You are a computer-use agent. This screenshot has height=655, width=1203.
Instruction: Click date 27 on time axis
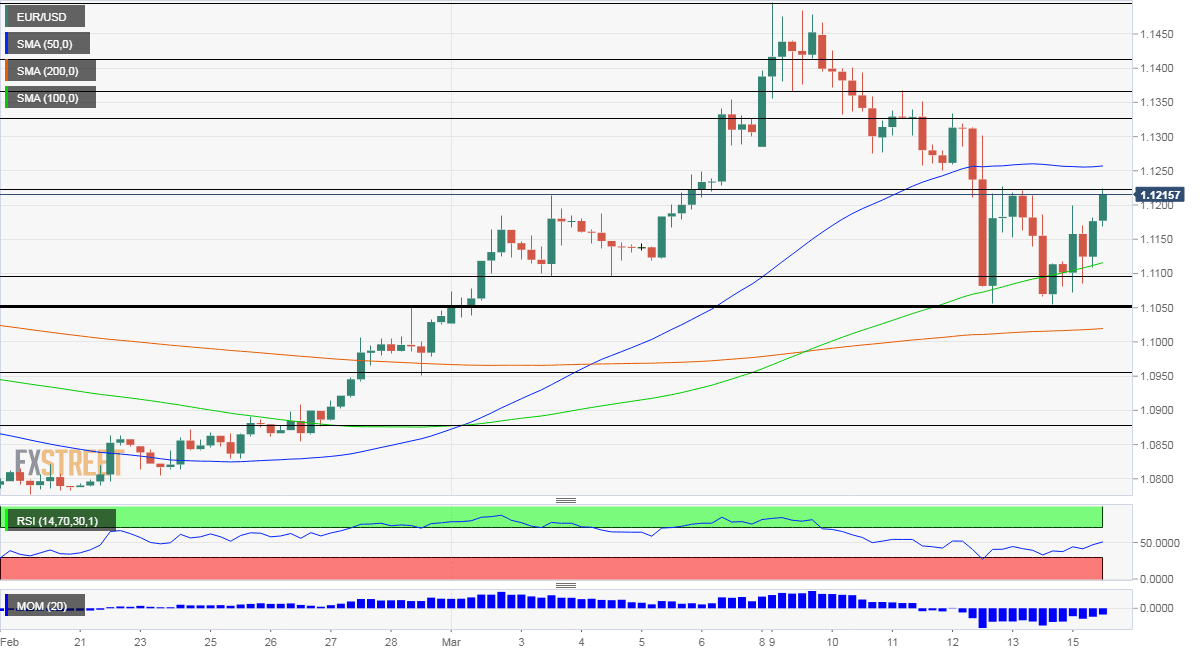pos(332,640)
